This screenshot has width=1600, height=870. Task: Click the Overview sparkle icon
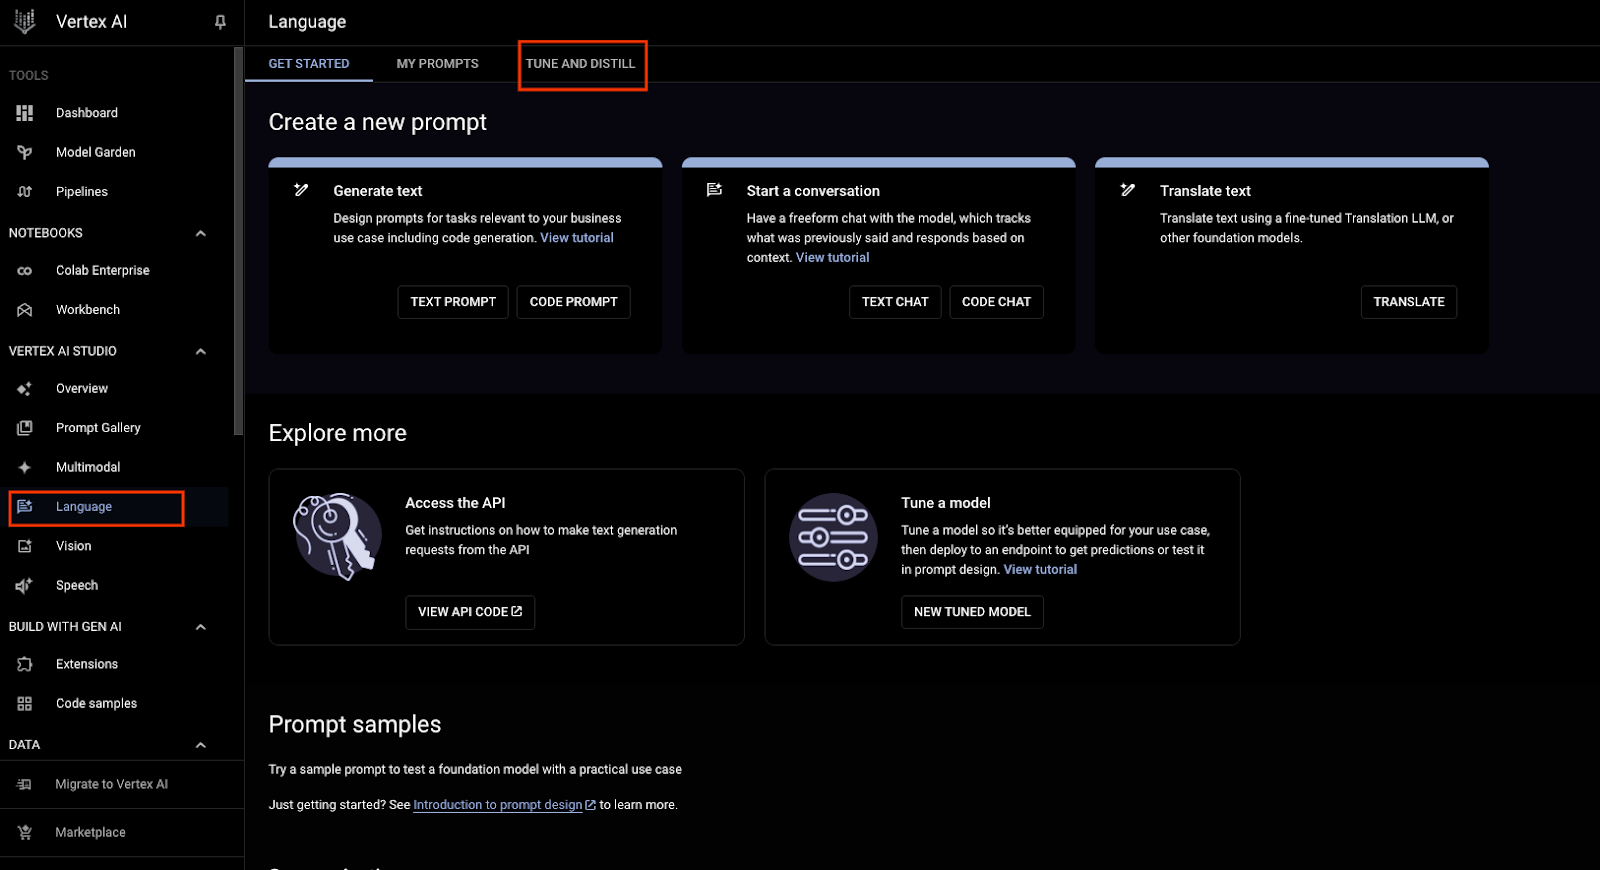click(25, 389)
